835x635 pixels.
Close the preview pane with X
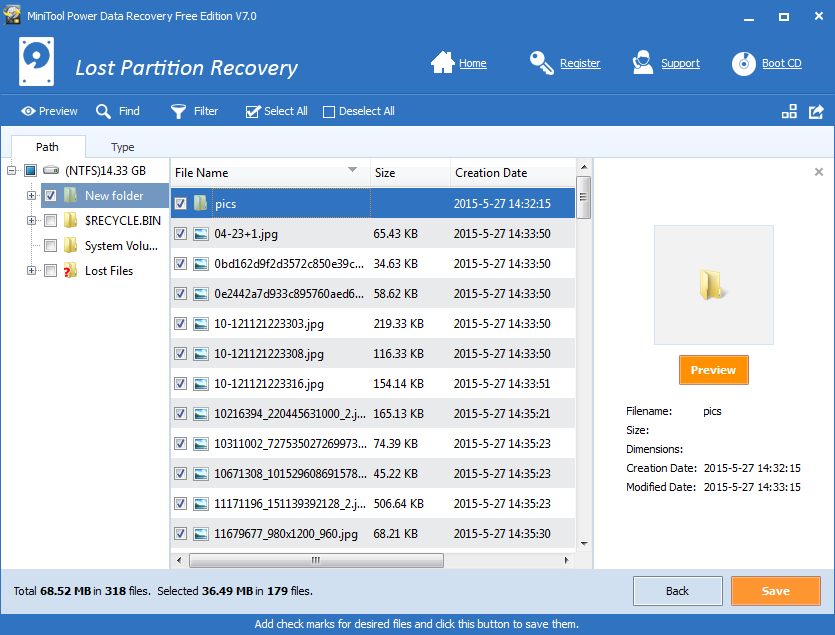point(819,172)
